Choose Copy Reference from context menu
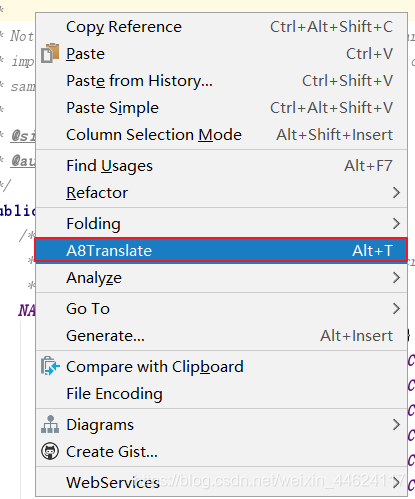This screenshot has width=415, height=499. (221, 27)
